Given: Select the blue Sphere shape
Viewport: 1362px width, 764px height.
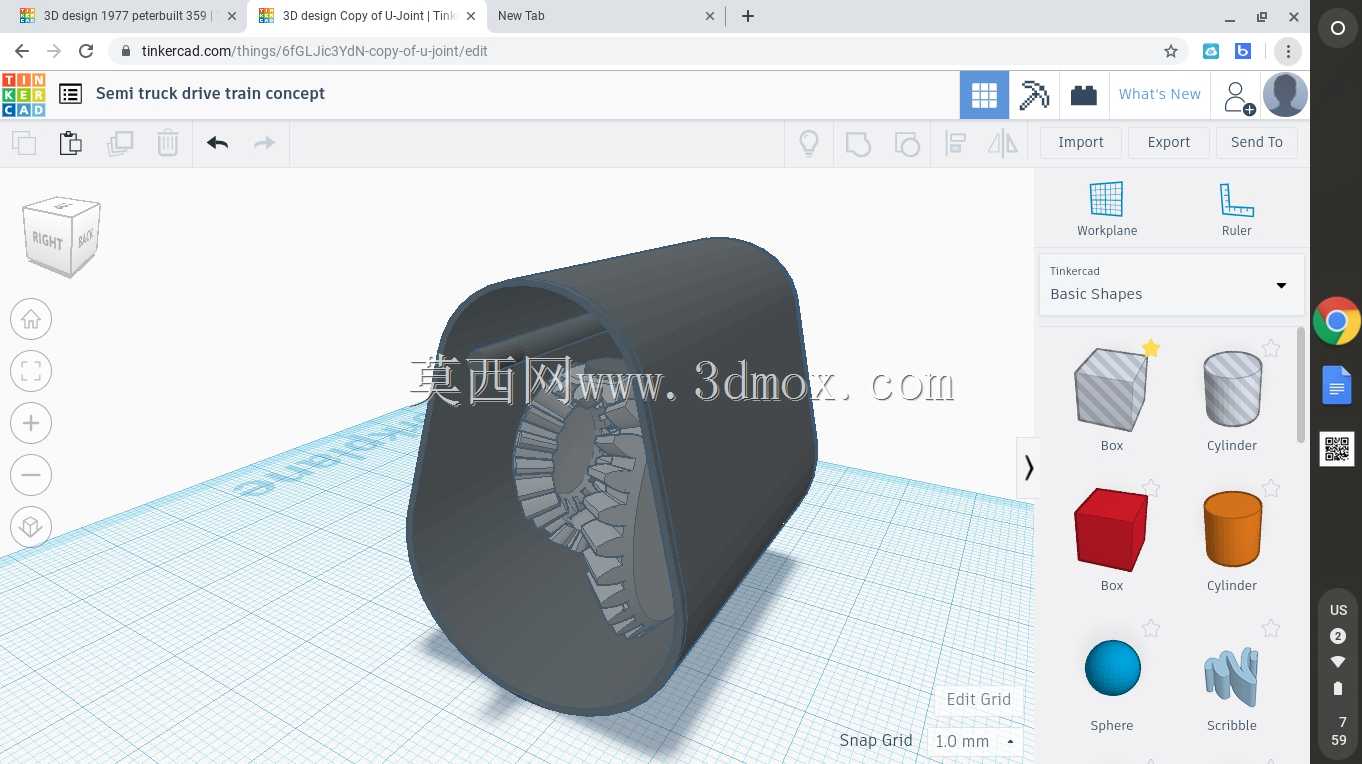Looking at the screenshot, I should point(1112,668).
